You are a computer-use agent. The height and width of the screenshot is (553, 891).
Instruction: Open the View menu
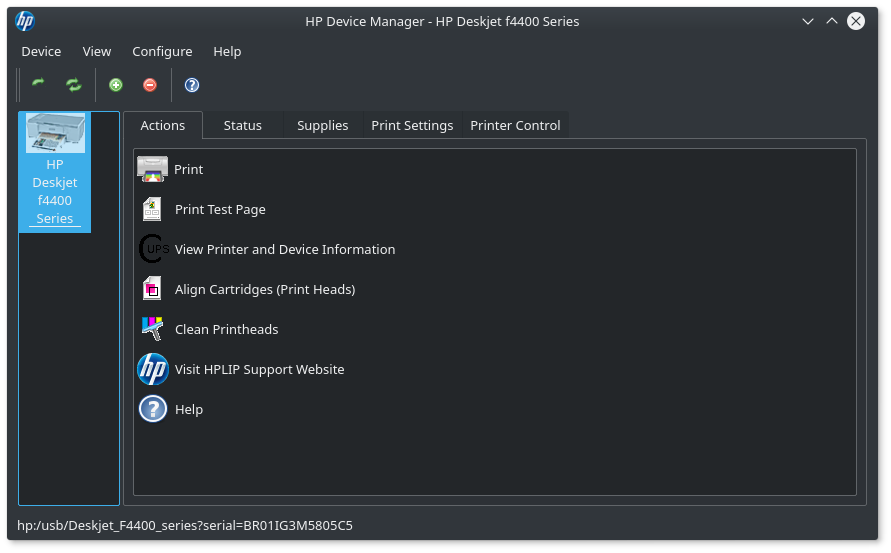point(97,51)
